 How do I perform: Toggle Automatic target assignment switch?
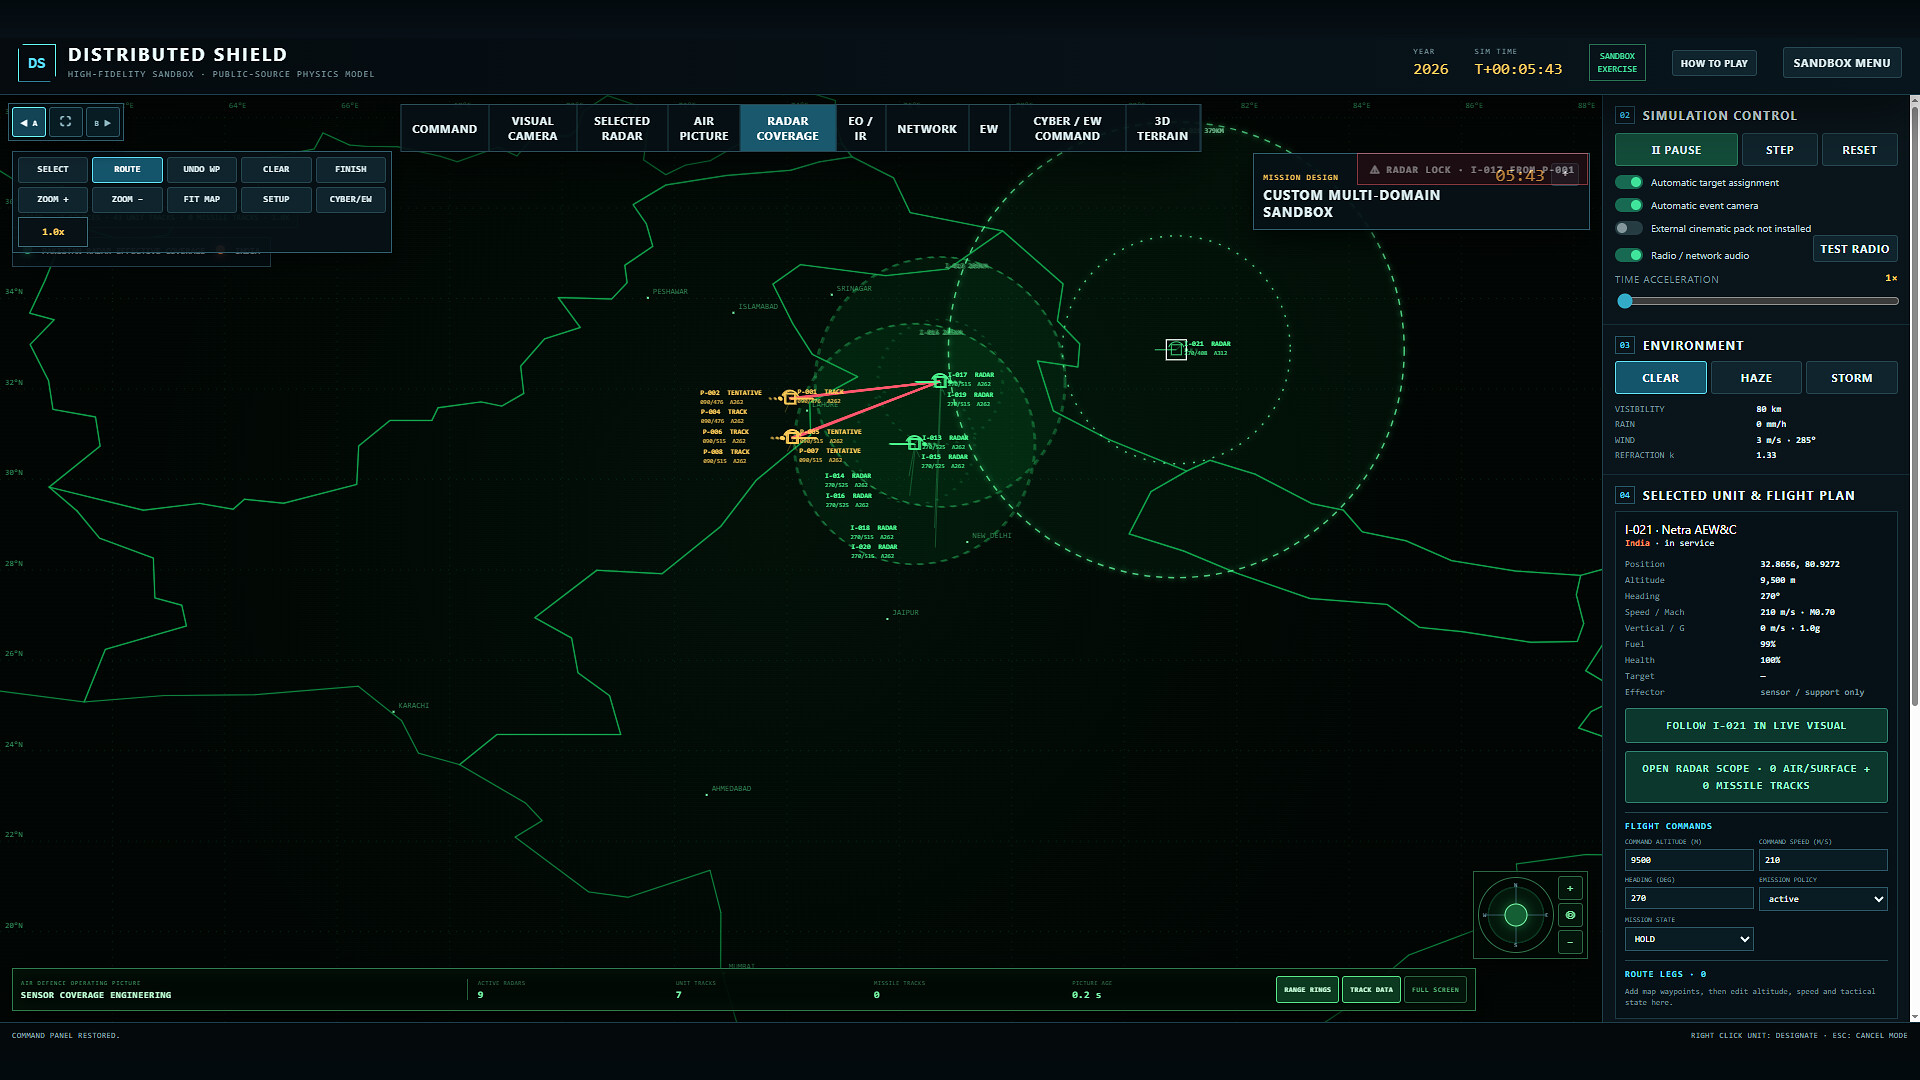(1629, 182)
